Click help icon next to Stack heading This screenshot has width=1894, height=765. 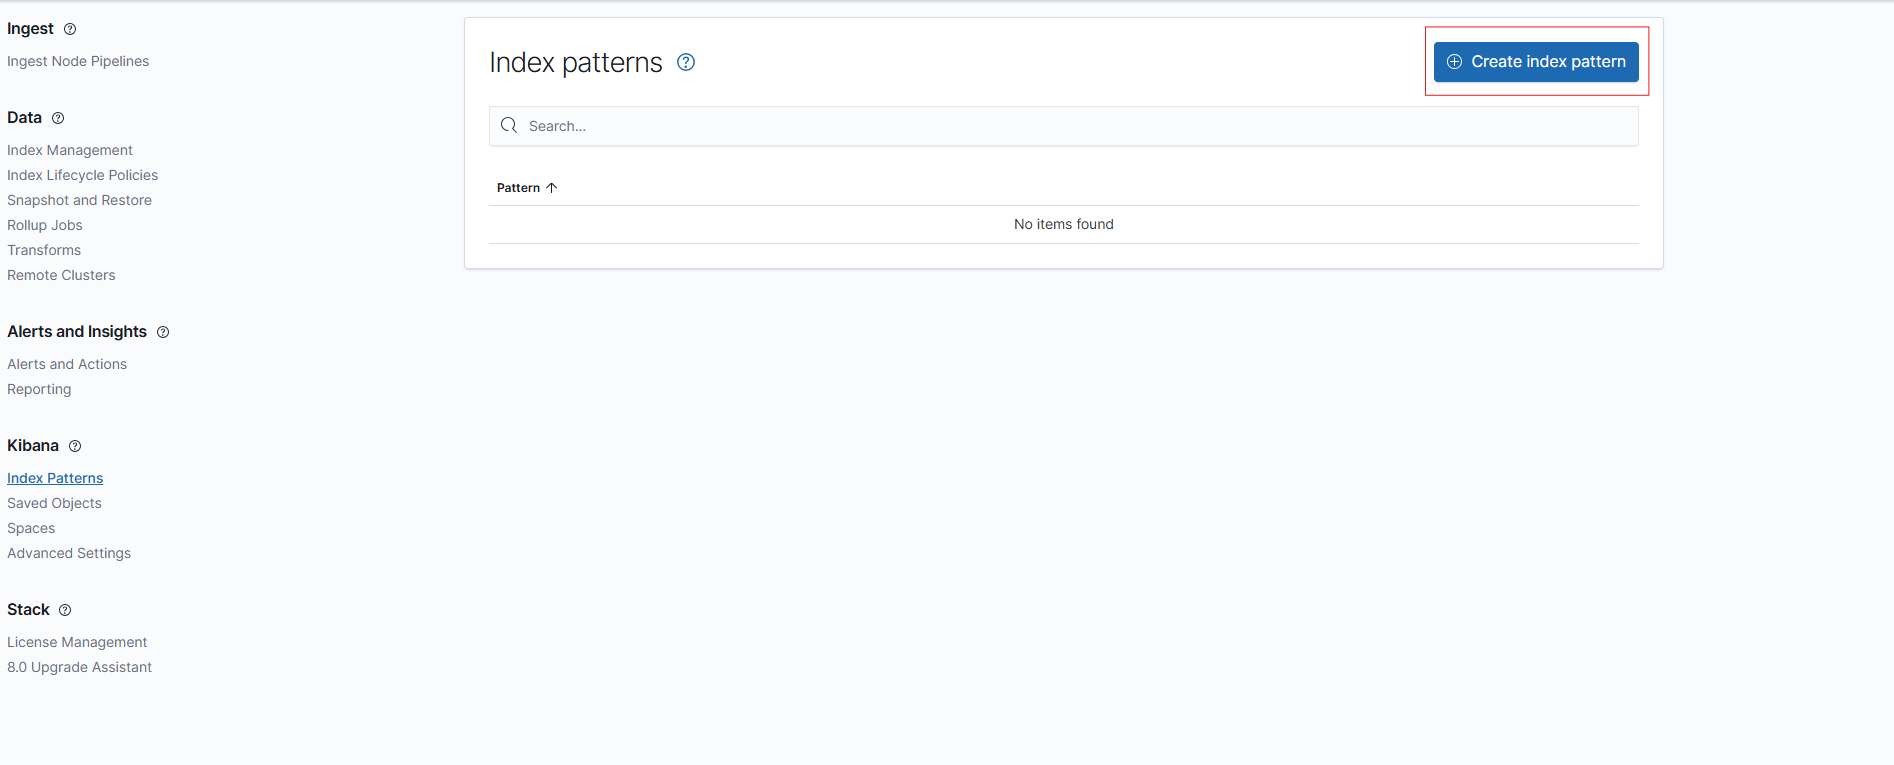[x=65, y=610]
